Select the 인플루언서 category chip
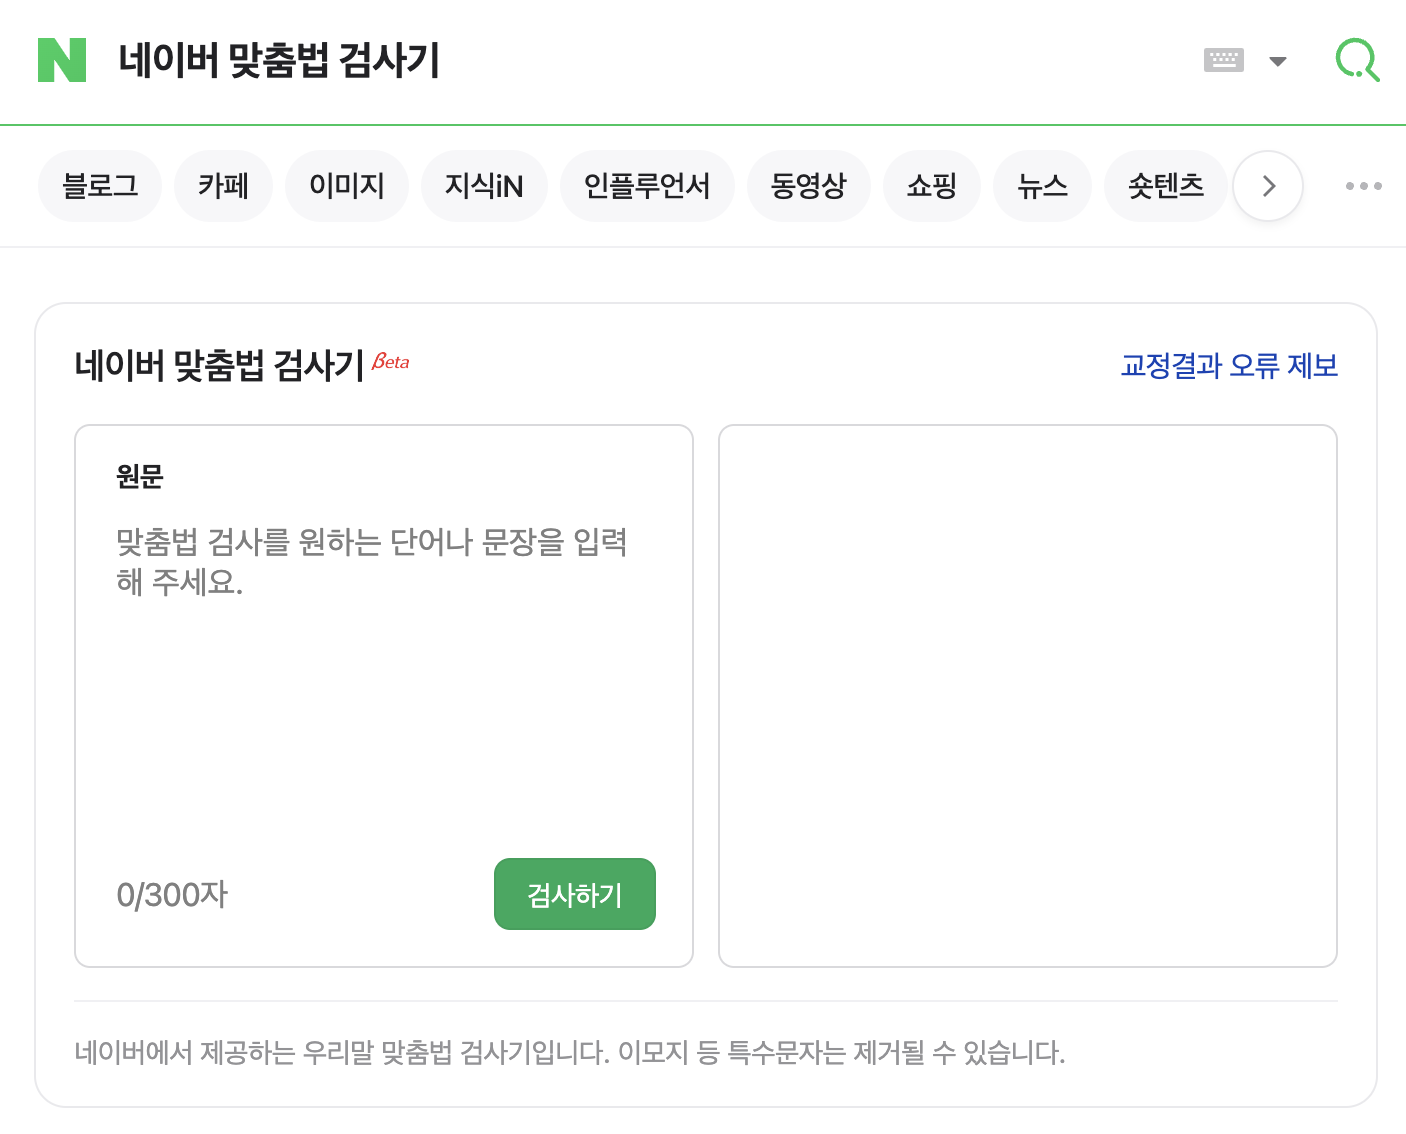 tap(647, 185)
